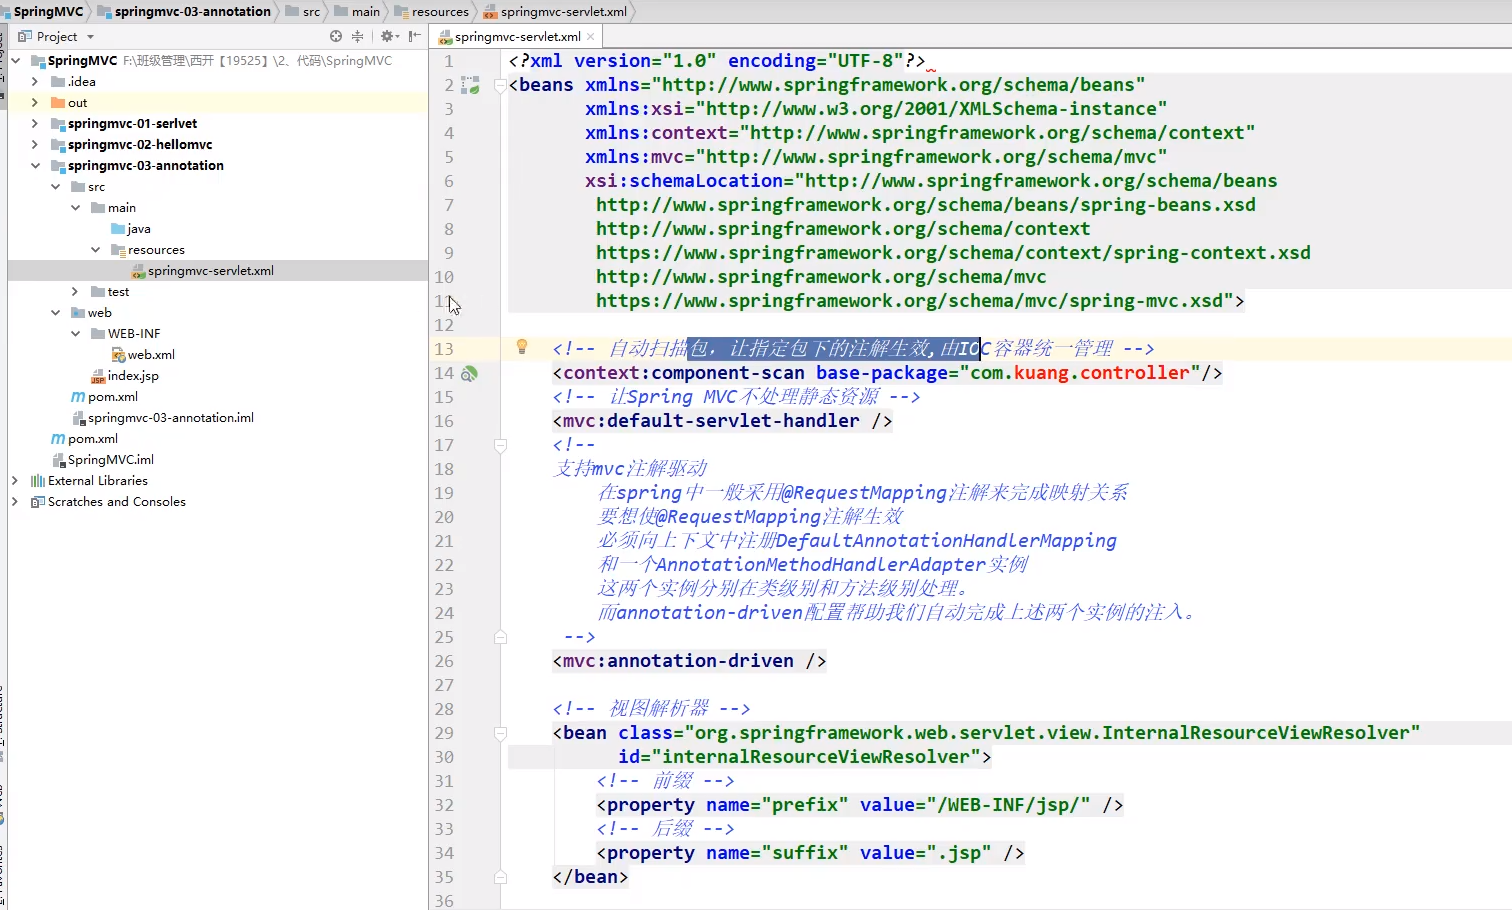Click the test folder icon
Viewport: 1512px width, 910px height.
tap(98, 292)
